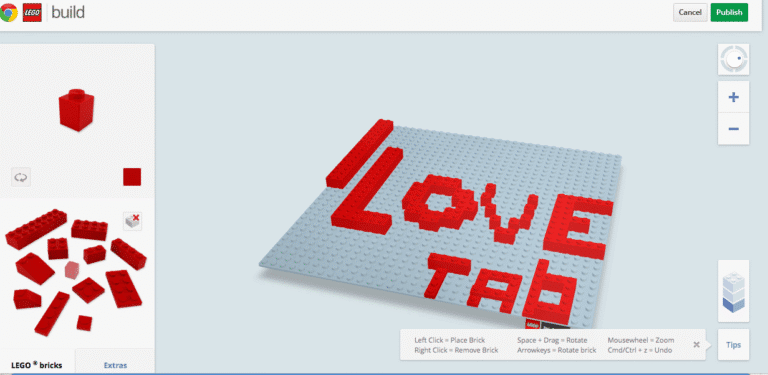Screen dimensions: 768x375
Task: Select the 2x4 brick in palette
Action: point(89,230)
